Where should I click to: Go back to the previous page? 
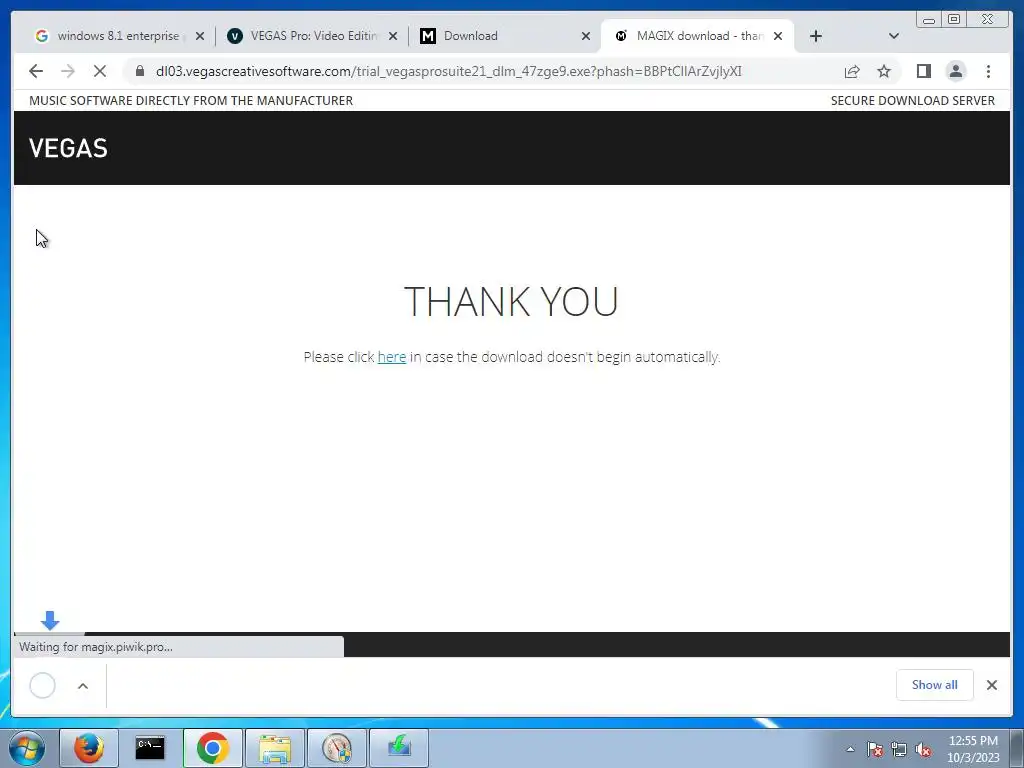pyautogui.click(x=36, y=71)
